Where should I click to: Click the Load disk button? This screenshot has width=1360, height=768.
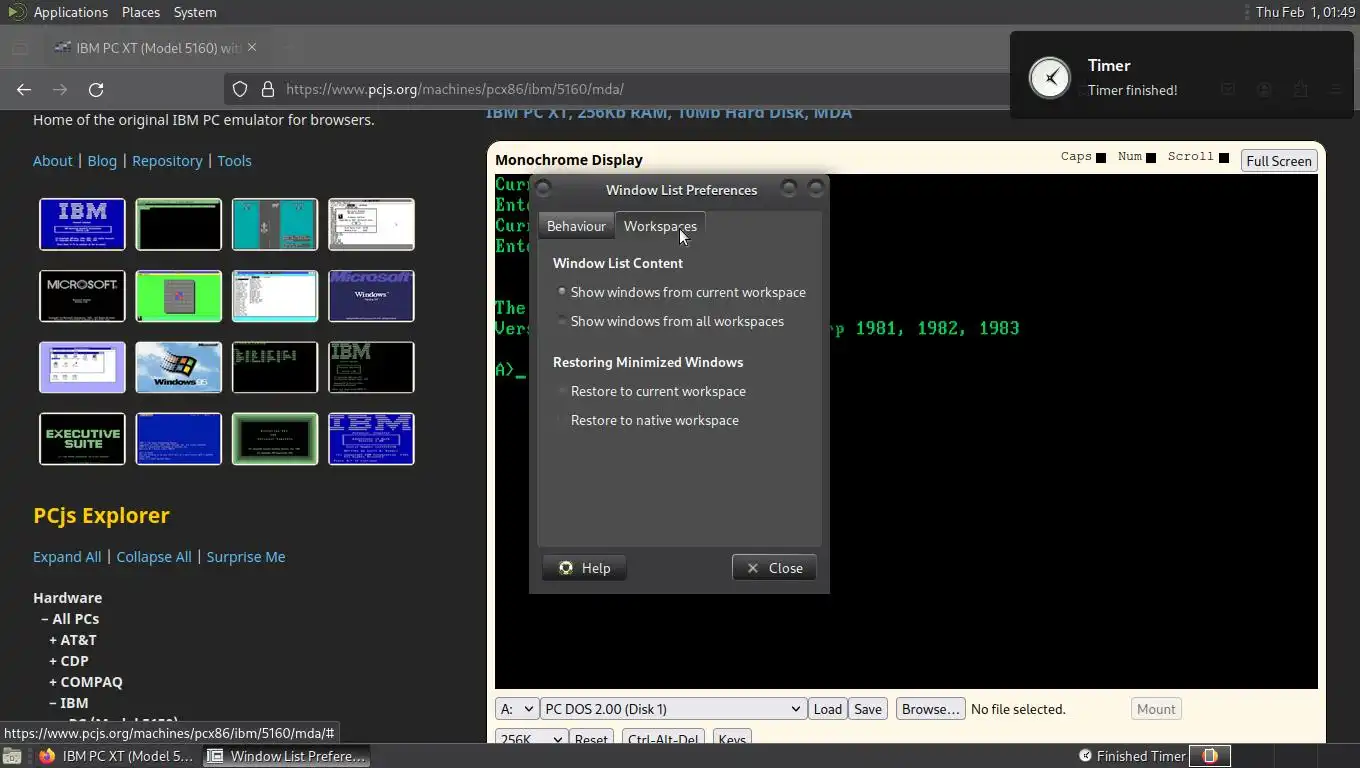[827, 709]
